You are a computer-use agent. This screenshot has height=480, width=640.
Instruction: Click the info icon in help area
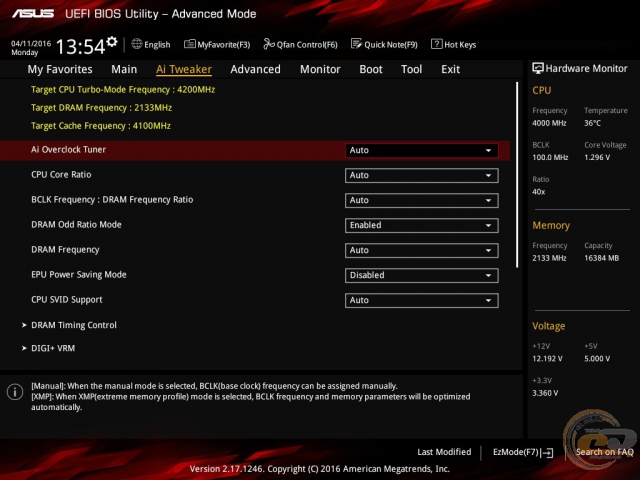pyautogui.click(x=15, y=392)
